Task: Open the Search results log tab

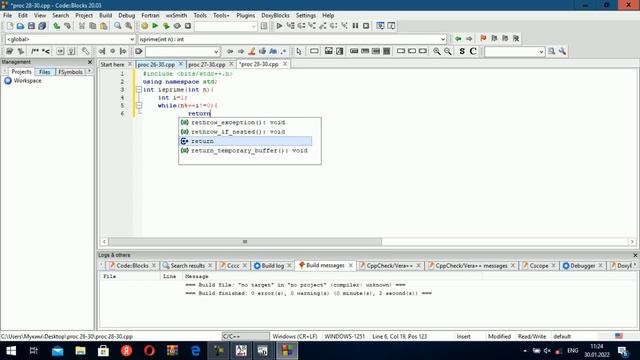Action: [187, 265]
